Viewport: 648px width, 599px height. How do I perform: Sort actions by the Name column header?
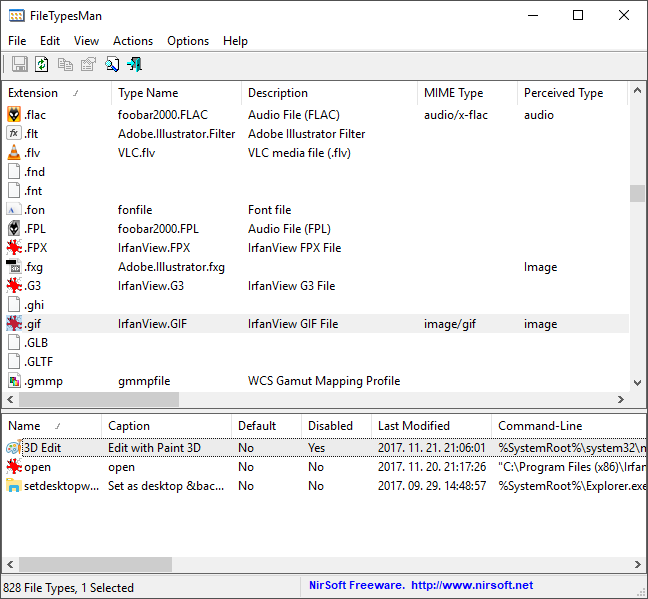(25, 426)
